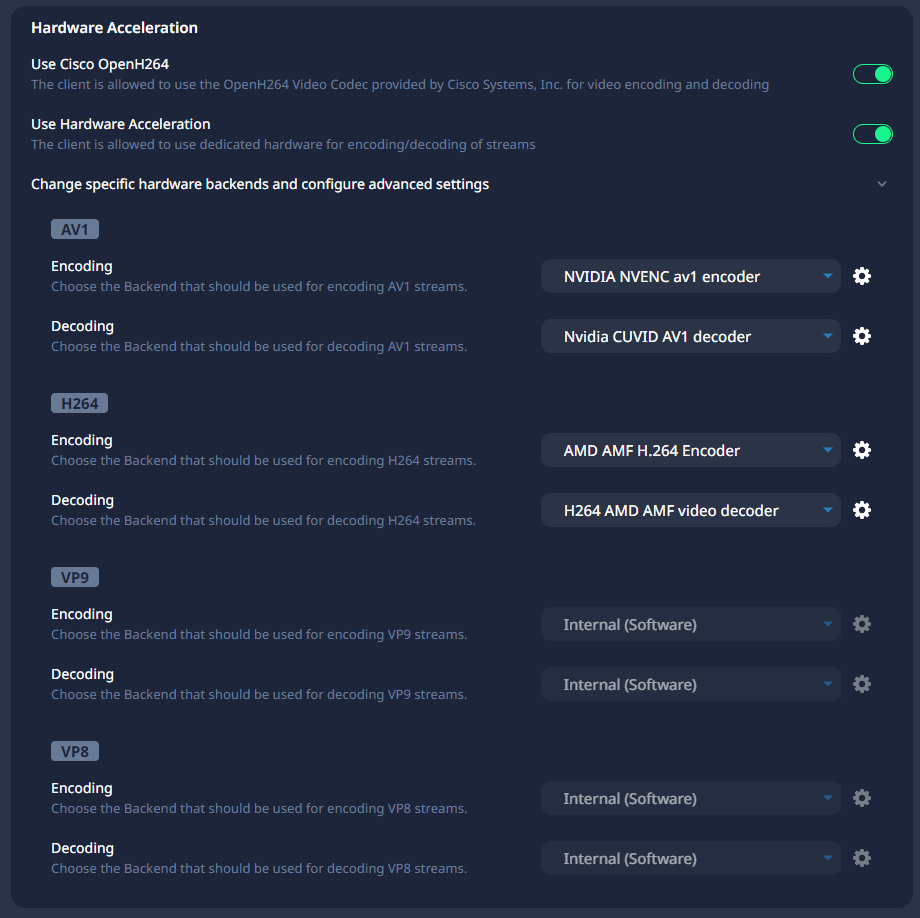Open Nvidia CUVID AV1 decoder dropdown
This screenshot has height=918, width=920.
(x=690, y=336)
